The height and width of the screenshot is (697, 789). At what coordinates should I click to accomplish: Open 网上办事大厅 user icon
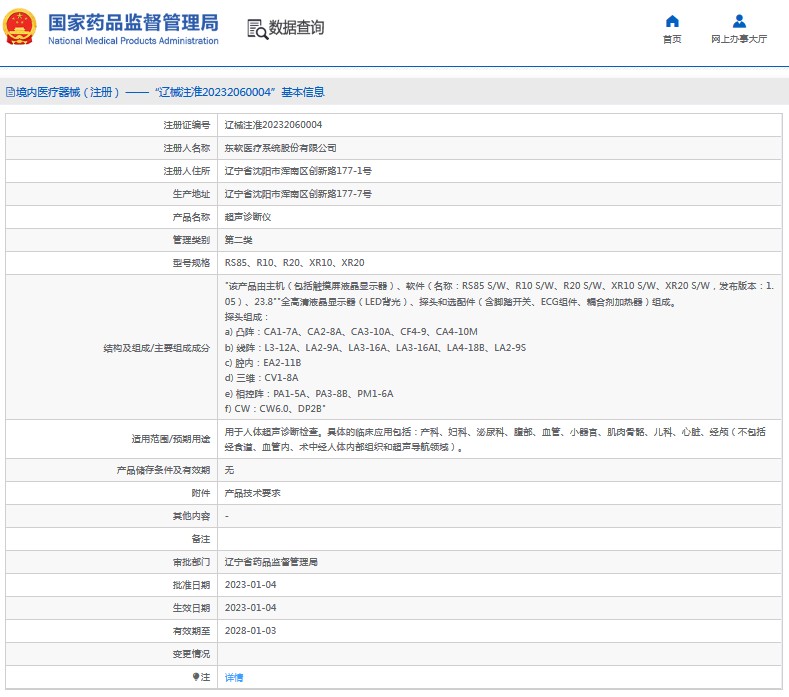pyautogui.click(x=739, y=21)
